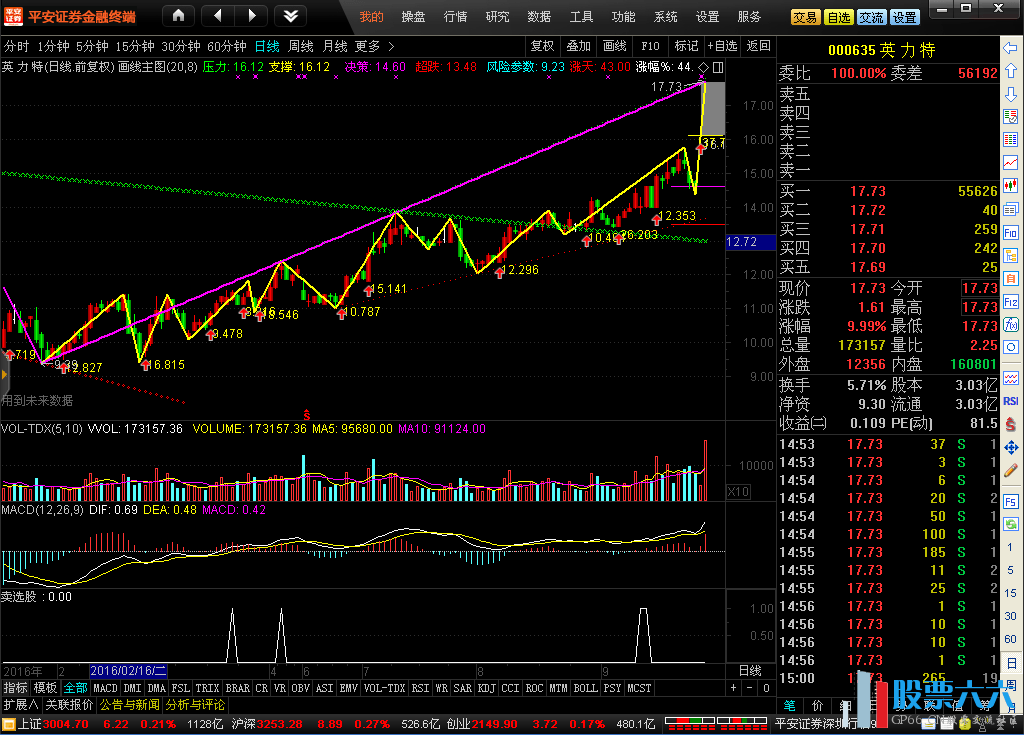Click the yellow 自选 button
1024x735 pixels.
point(839,18)
